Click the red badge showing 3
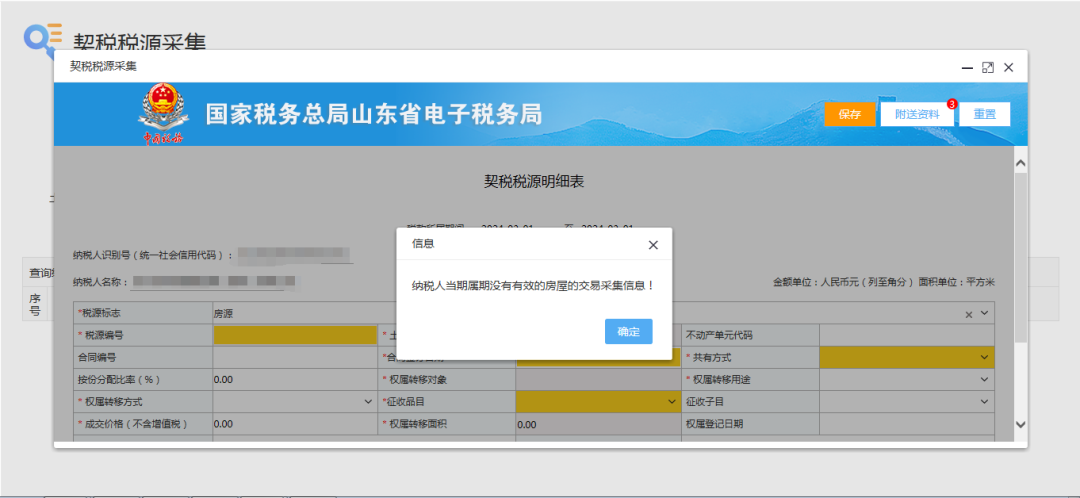The width and height of the screenshot is (1080, 498). point(952,104)
